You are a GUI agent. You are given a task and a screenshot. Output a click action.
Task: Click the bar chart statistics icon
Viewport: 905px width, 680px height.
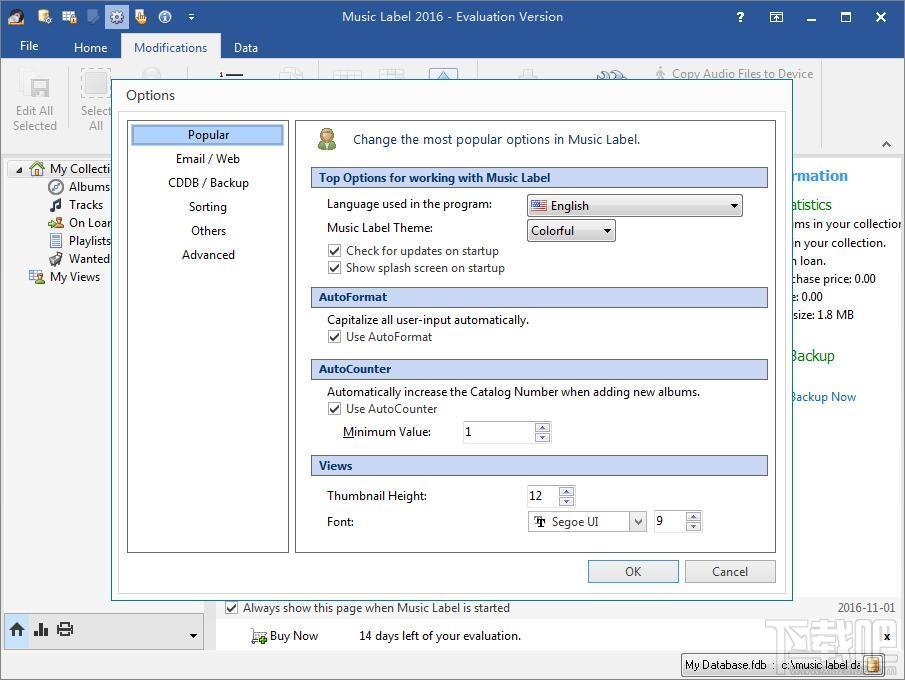pos(40,629)
